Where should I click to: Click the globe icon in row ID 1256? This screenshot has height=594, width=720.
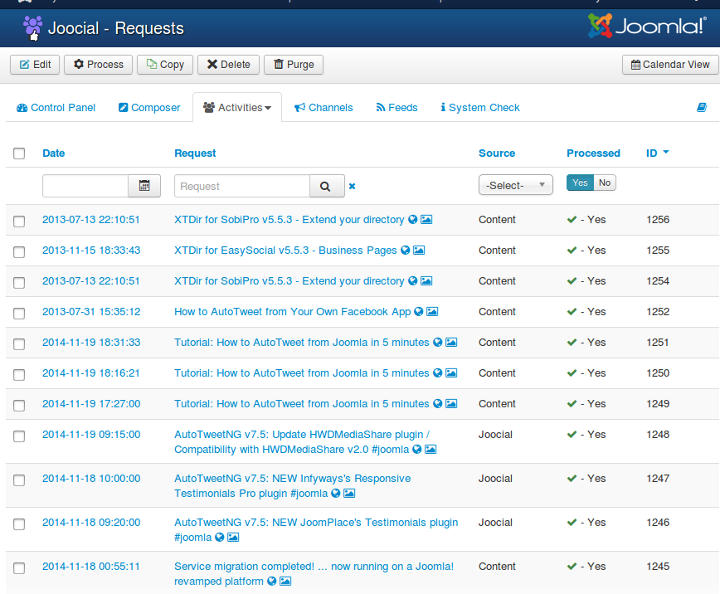tap(412, 219)
